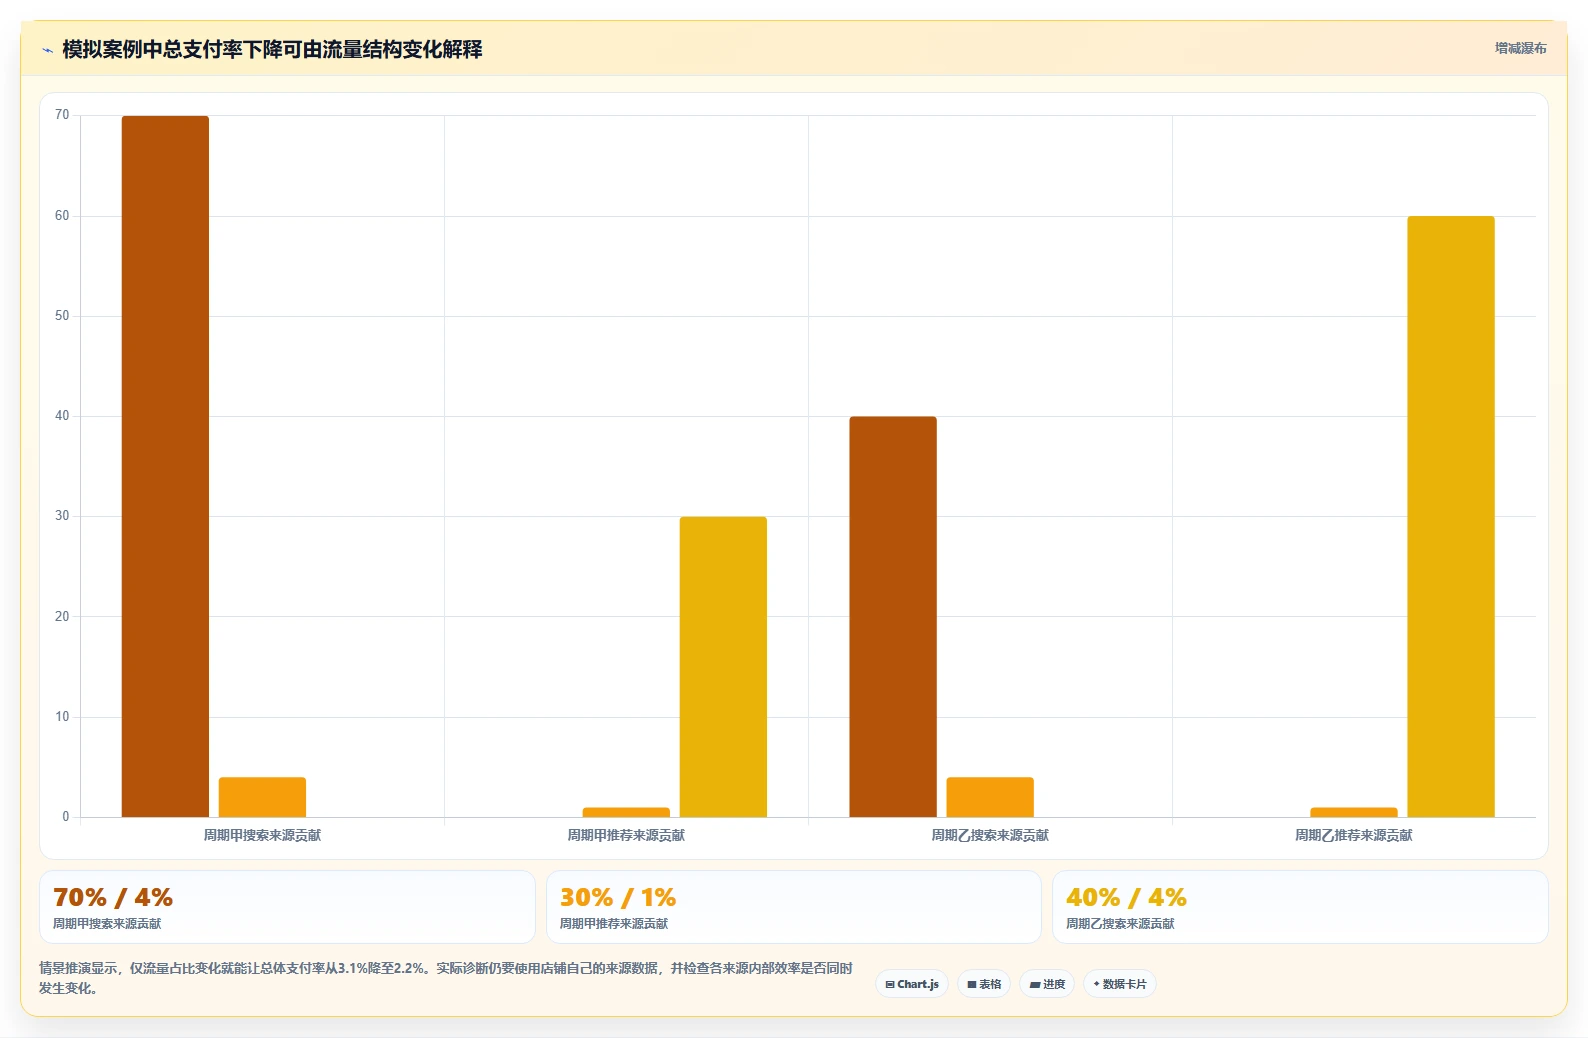
Task: Click the x-axis label 周期甲推荐来源贡献
Action: click(626, 835)
